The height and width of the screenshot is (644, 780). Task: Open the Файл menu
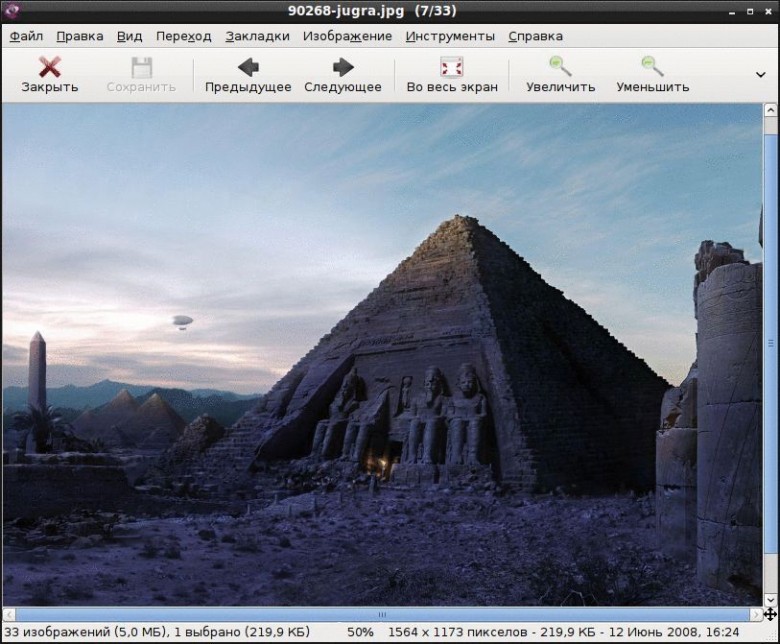(x=26, y=36)
